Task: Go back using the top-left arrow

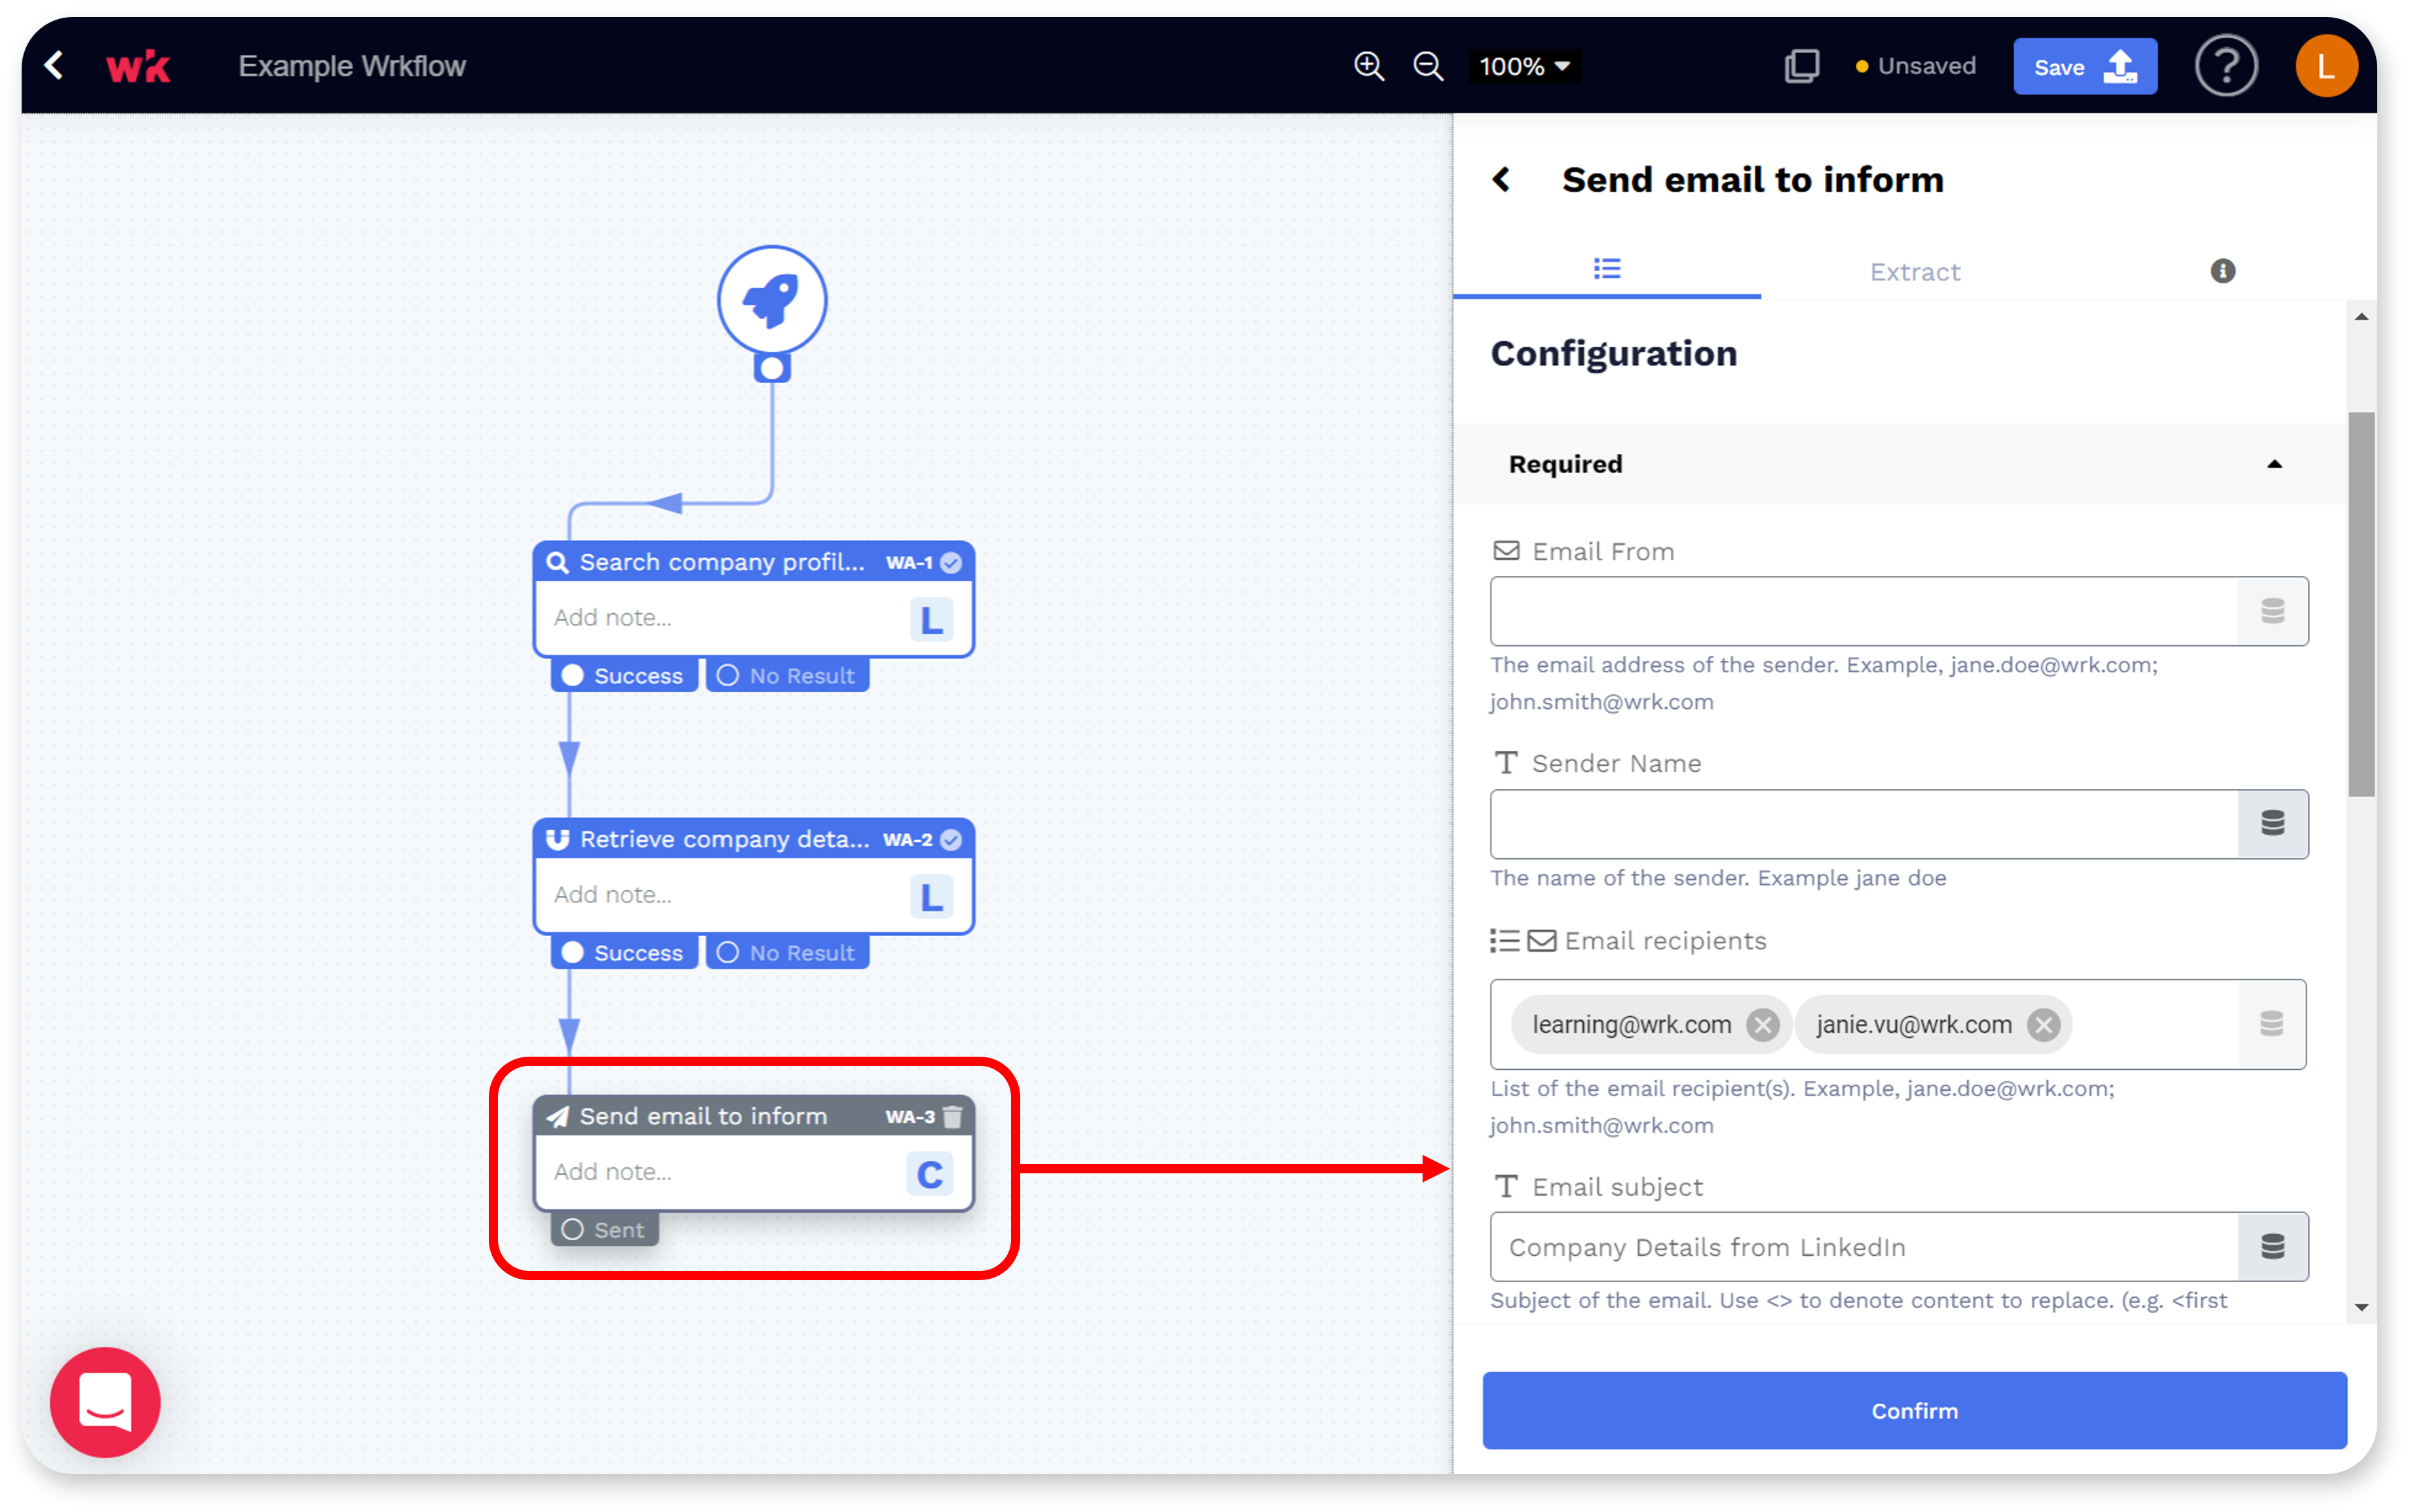Action: coord(54,66)
